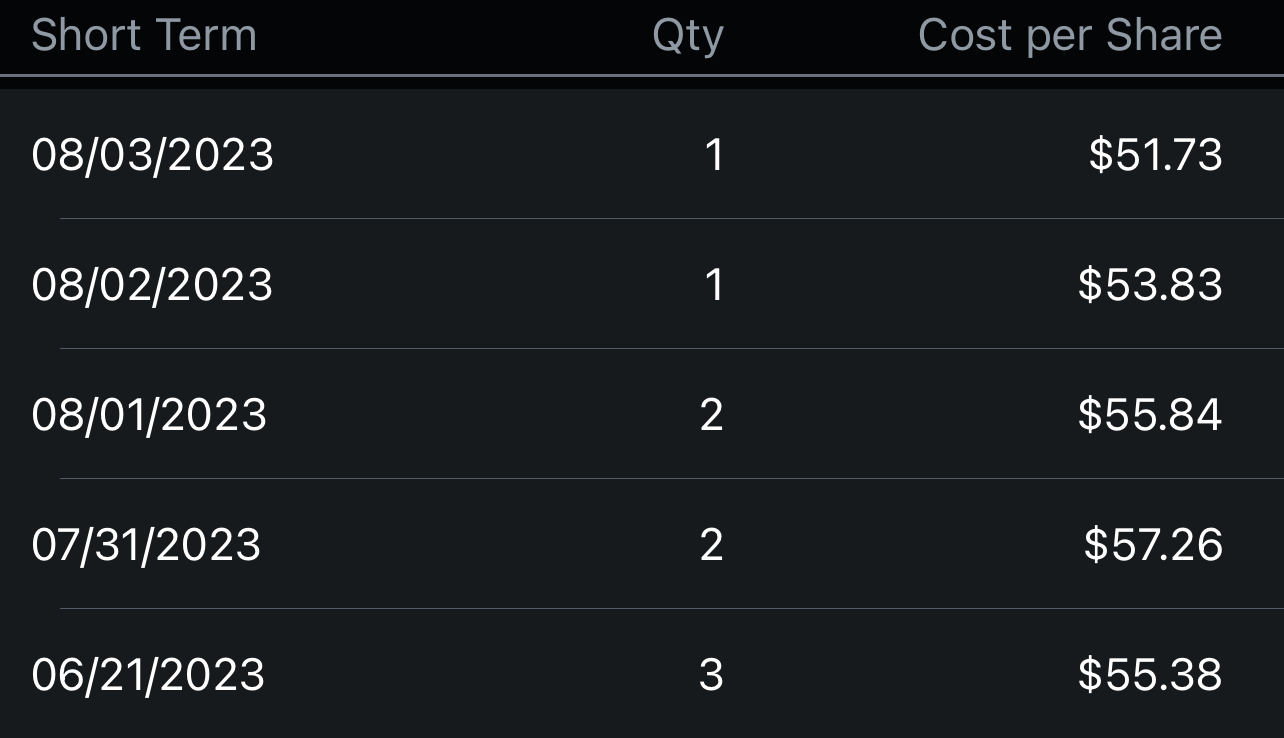This screenshot has width=1284, height=738.
Task: Open the 07/31/2023 tax lot row
Action: pyautogui.click(x=642, y=544)
